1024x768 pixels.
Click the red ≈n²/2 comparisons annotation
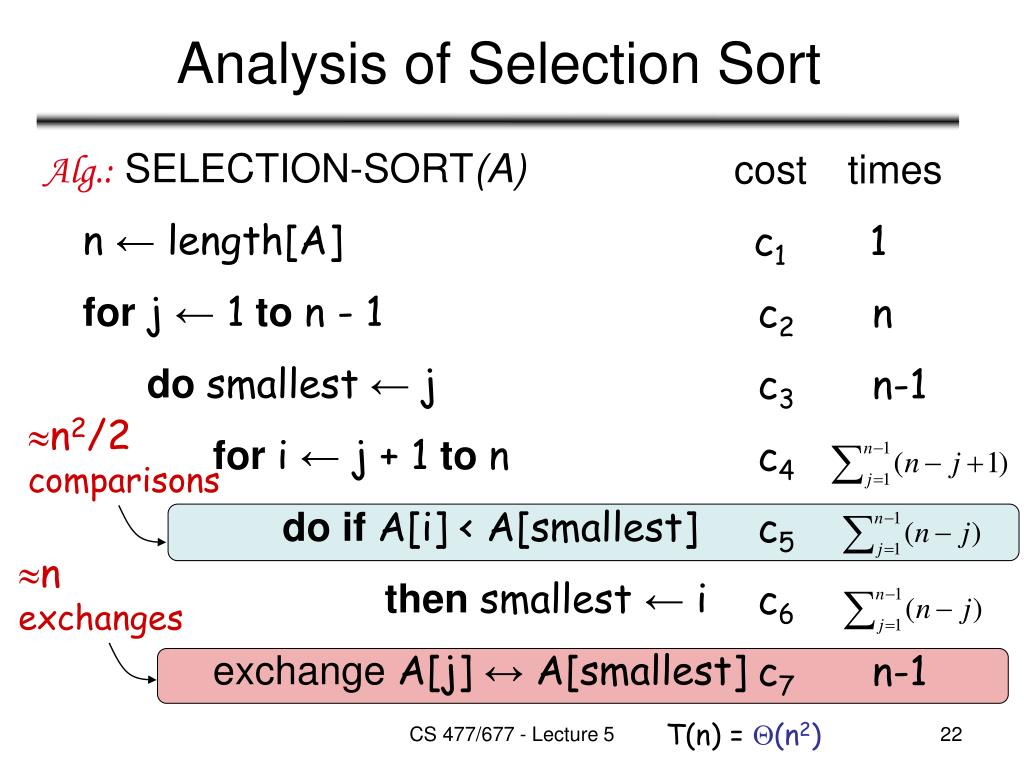click(x=123, y=457)
